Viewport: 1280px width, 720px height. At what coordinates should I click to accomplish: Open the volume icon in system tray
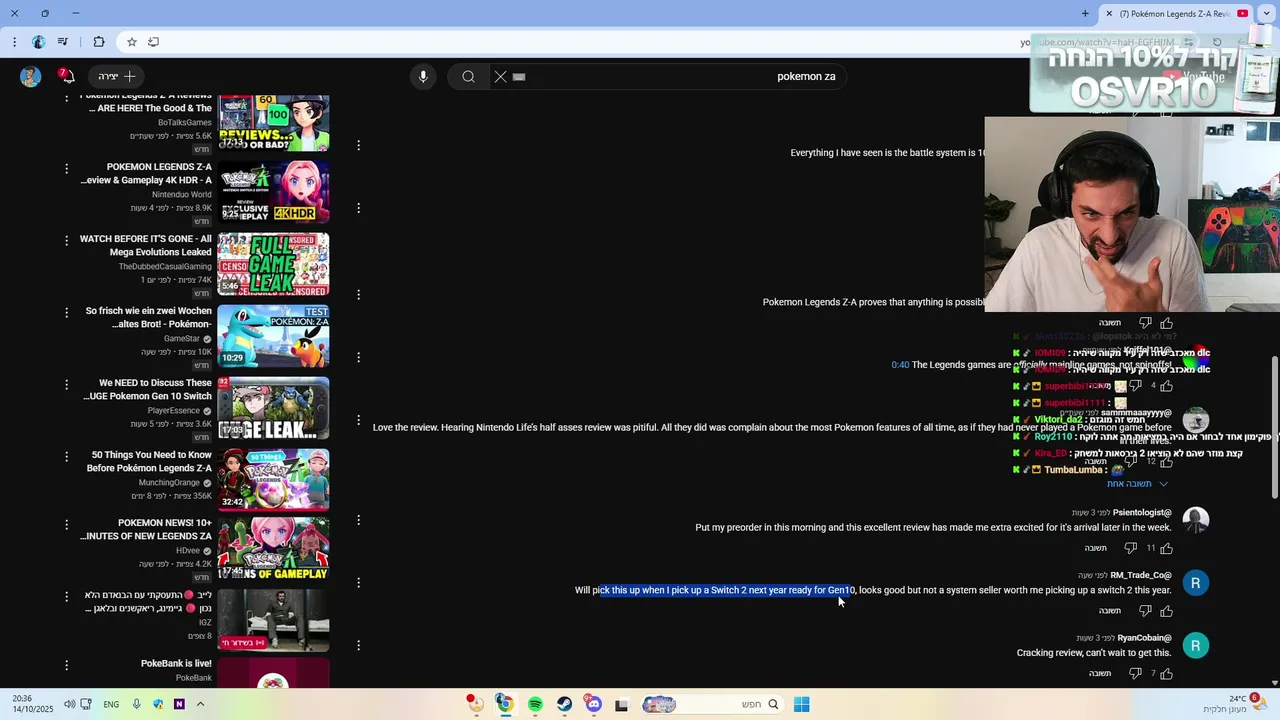click(69, 704)
